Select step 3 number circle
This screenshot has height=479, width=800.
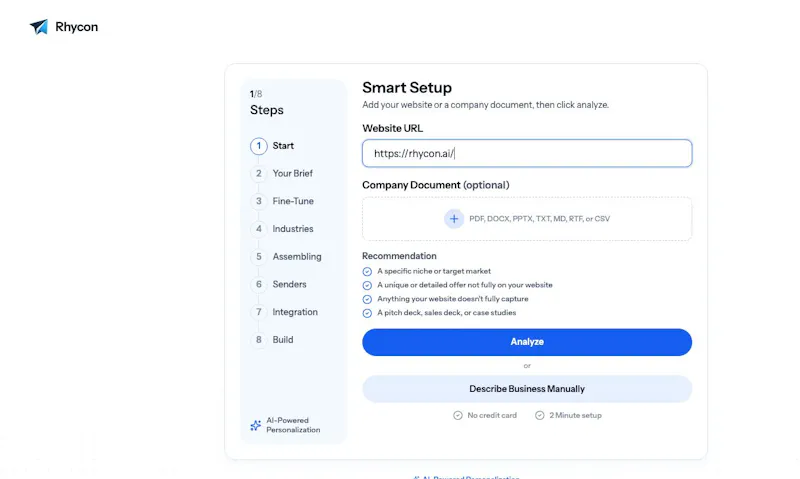pyautogui.click(x=259, y=201)
